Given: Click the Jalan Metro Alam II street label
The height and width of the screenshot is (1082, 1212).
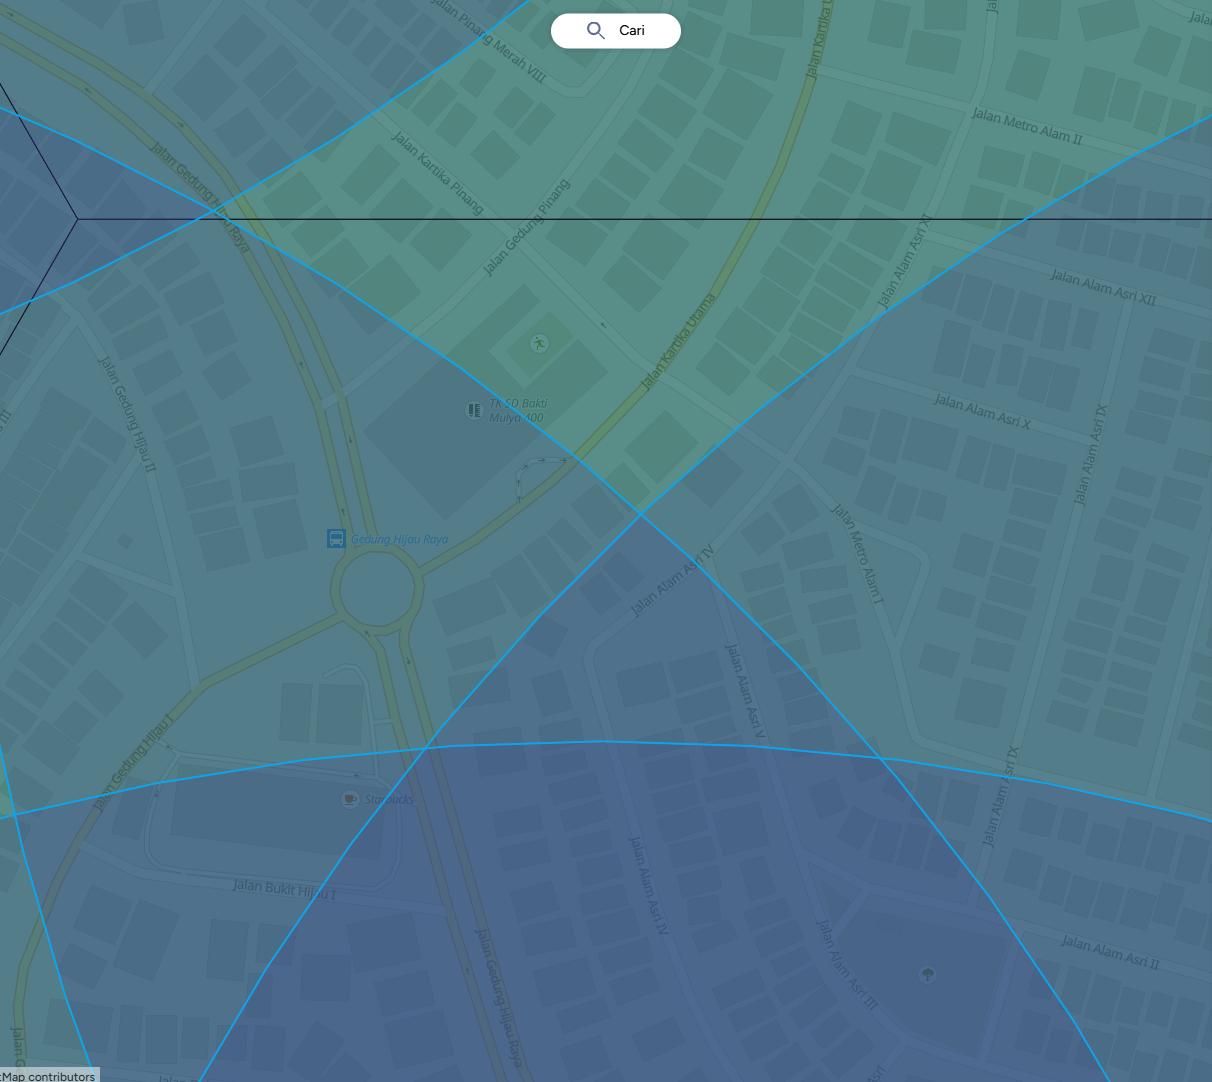Looking at the screenshot, I should click(1026, 127).
